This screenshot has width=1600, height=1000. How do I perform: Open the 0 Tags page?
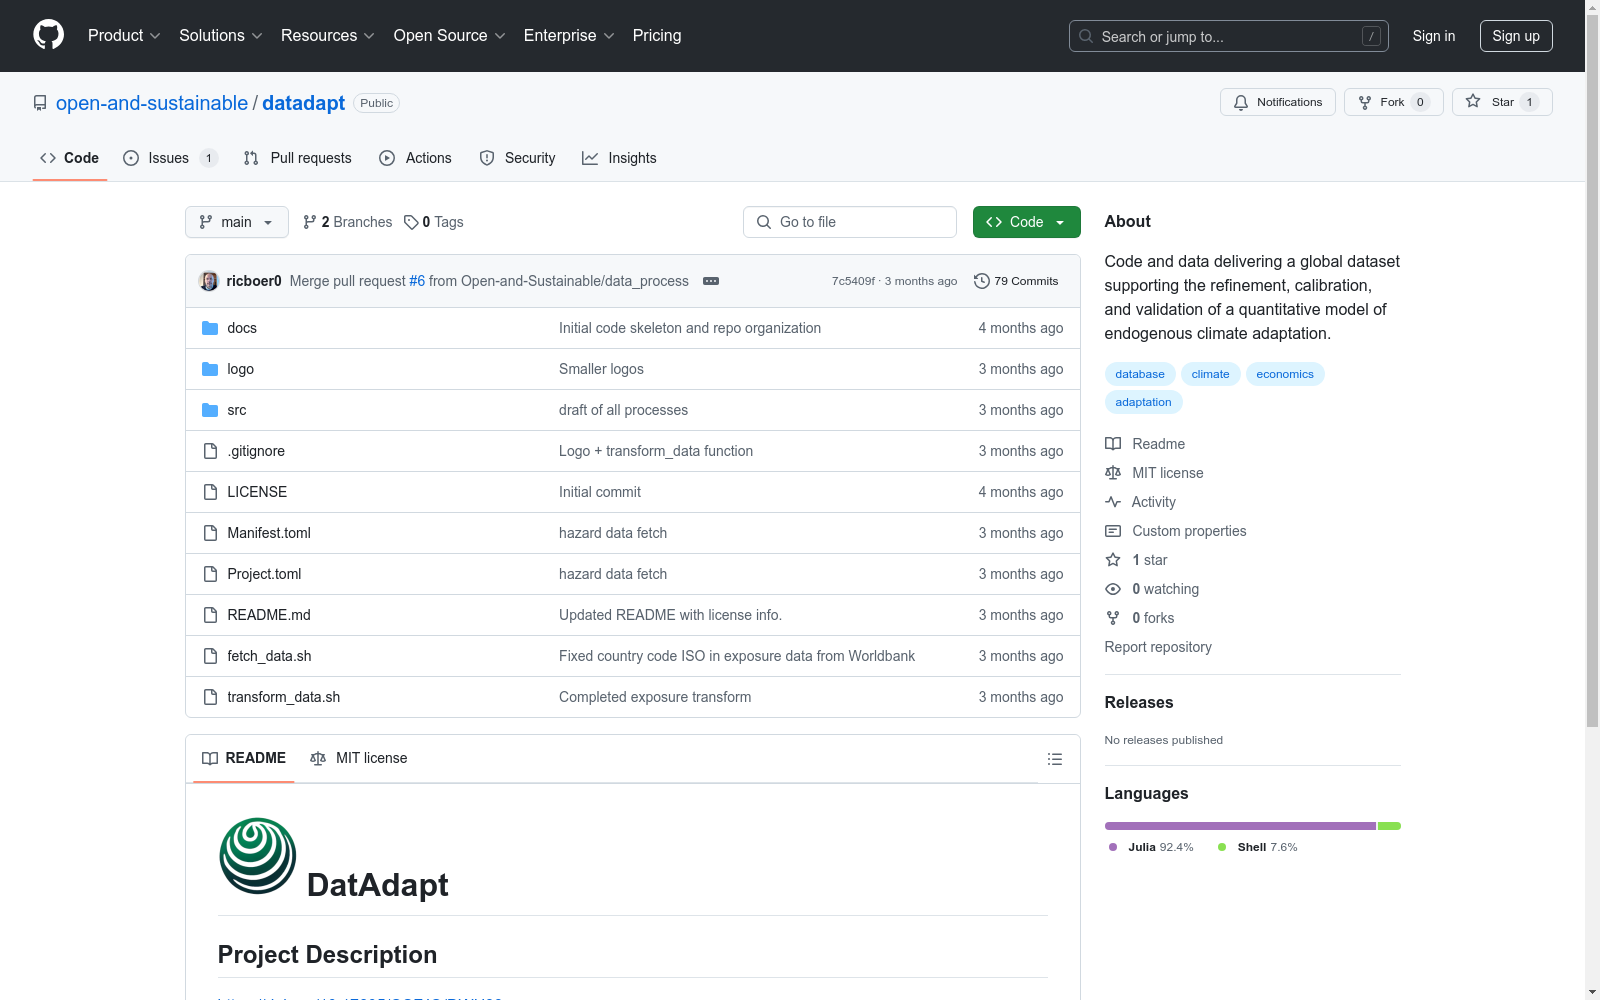click(x=434, y=222)
